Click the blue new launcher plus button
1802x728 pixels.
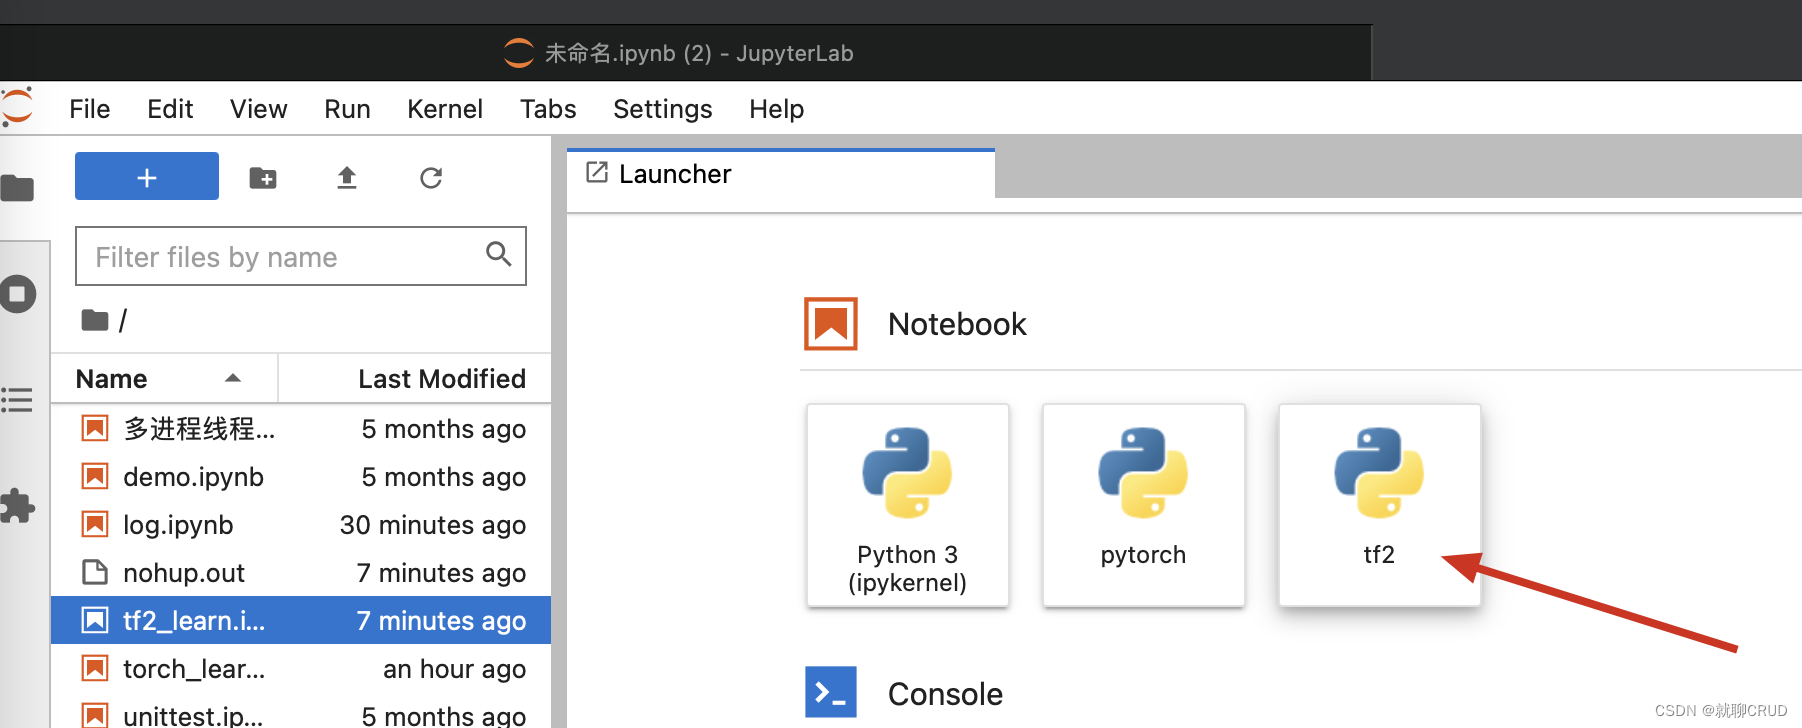coord(147,176)
